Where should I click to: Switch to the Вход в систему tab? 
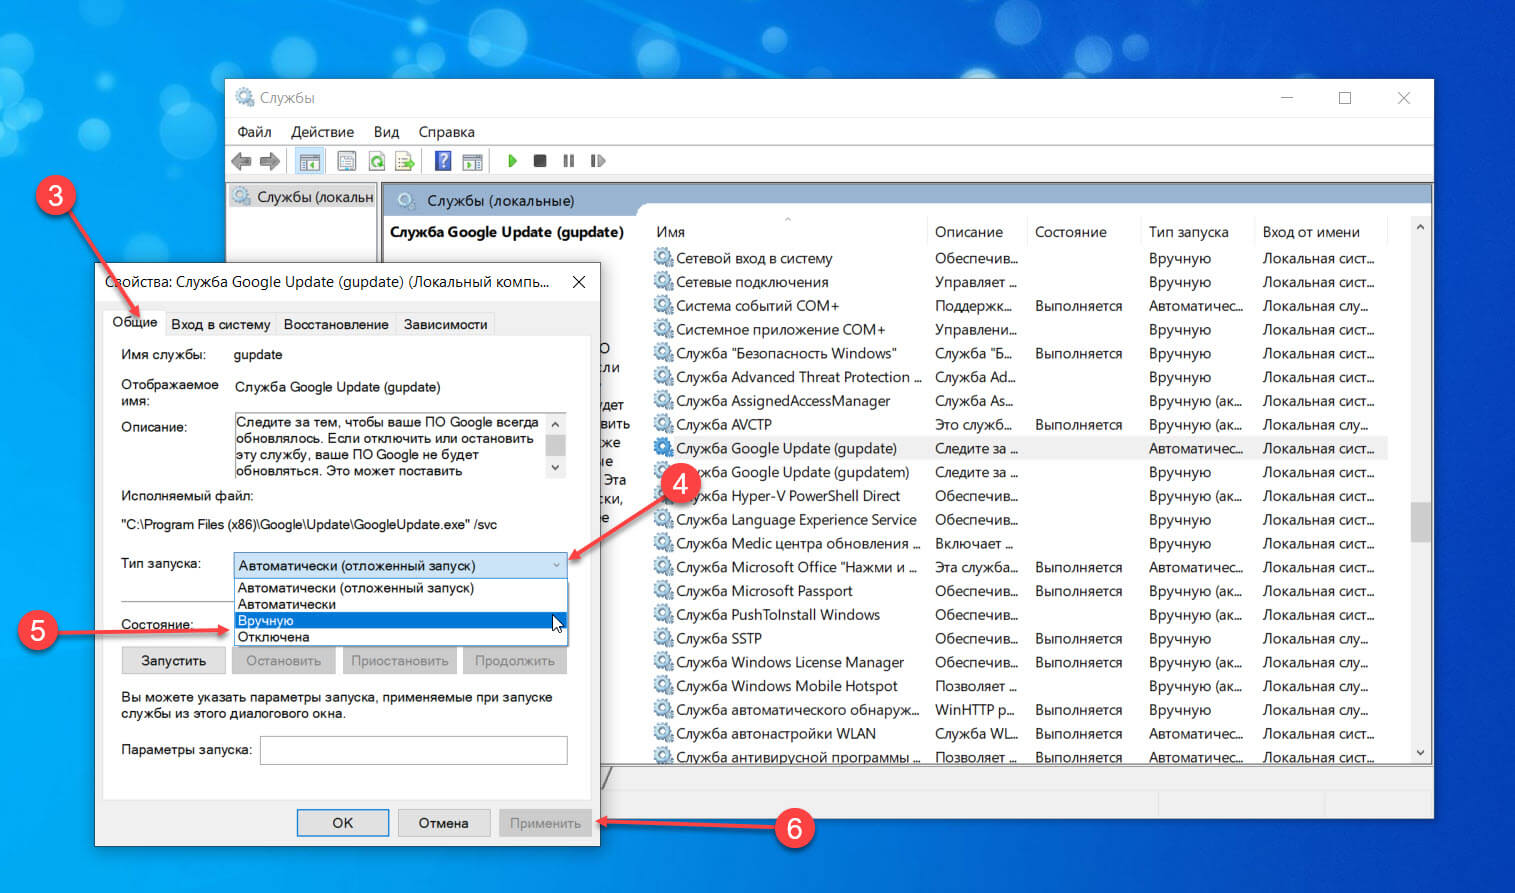click(220, 324)
